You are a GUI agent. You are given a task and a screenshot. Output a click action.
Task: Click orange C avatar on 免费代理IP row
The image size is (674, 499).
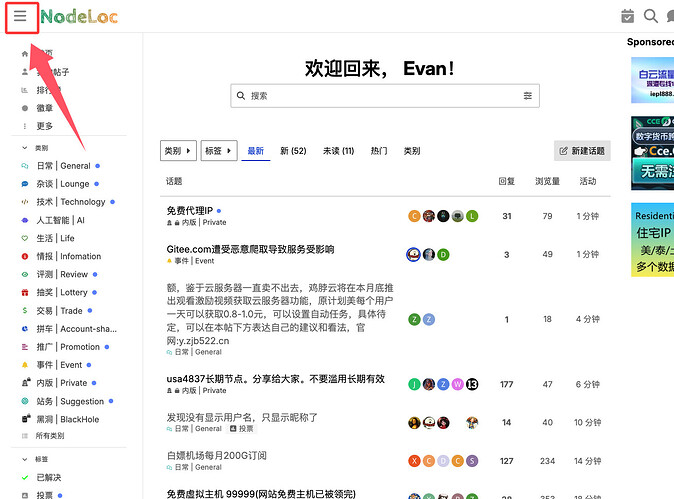414,216
